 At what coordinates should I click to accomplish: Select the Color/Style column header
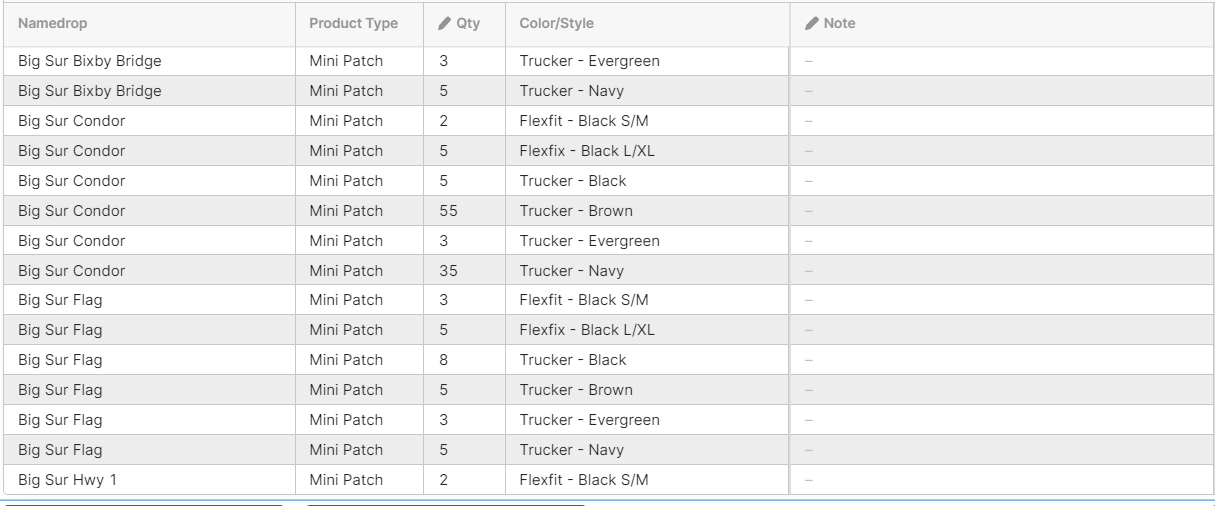pyautogui.click(x=557, y=23)
